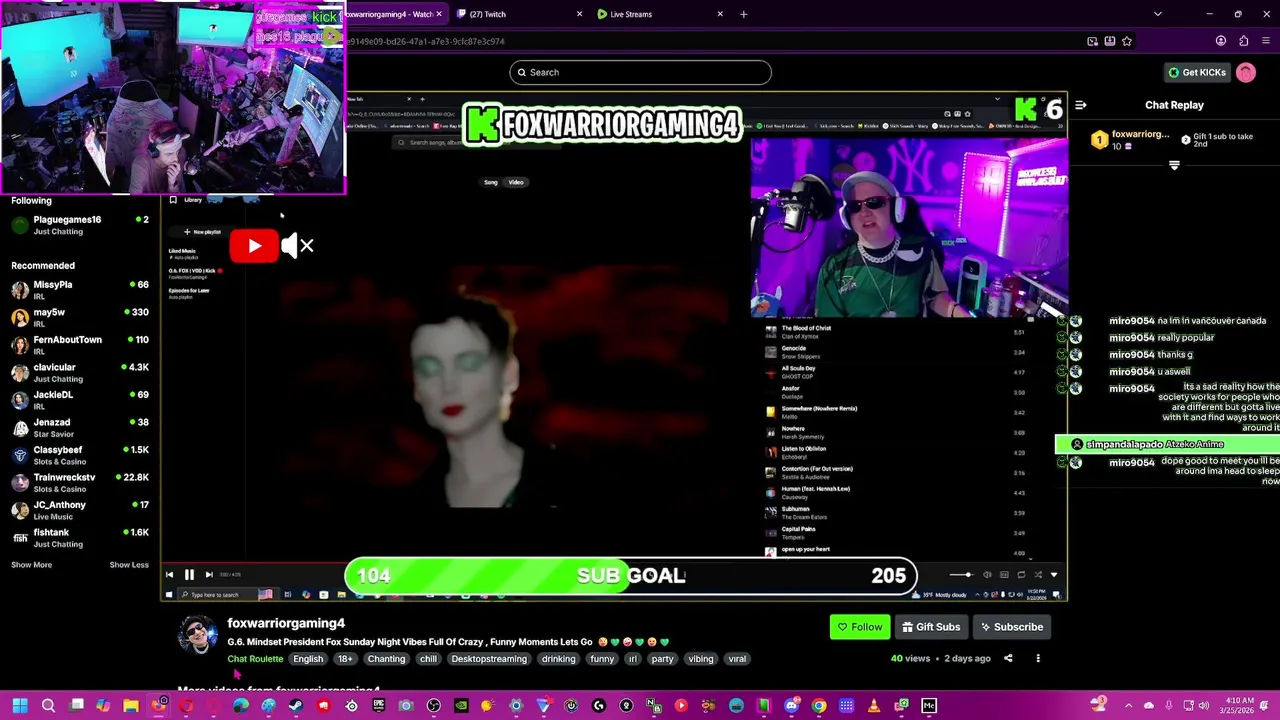1280x720 pixels.
Task: Open VLC media player from taskbar
Action: [x=874, y=706]
